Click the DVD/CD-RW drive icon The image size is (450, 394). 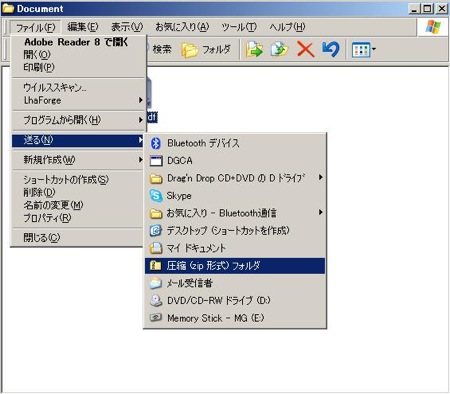(x=156, y=301)
